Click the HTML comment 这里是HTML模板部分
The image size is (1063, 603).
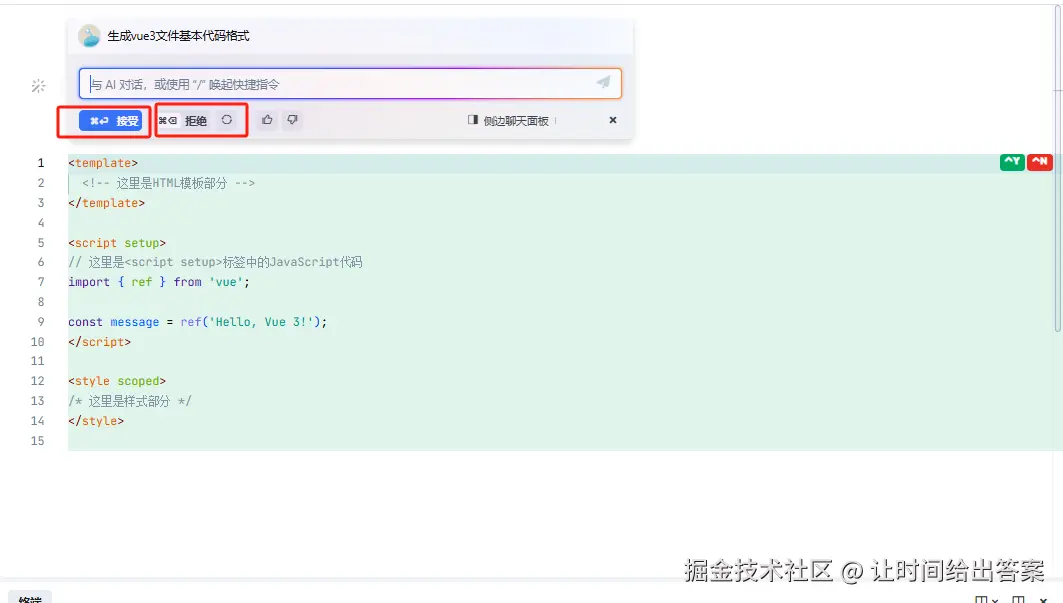168,183
